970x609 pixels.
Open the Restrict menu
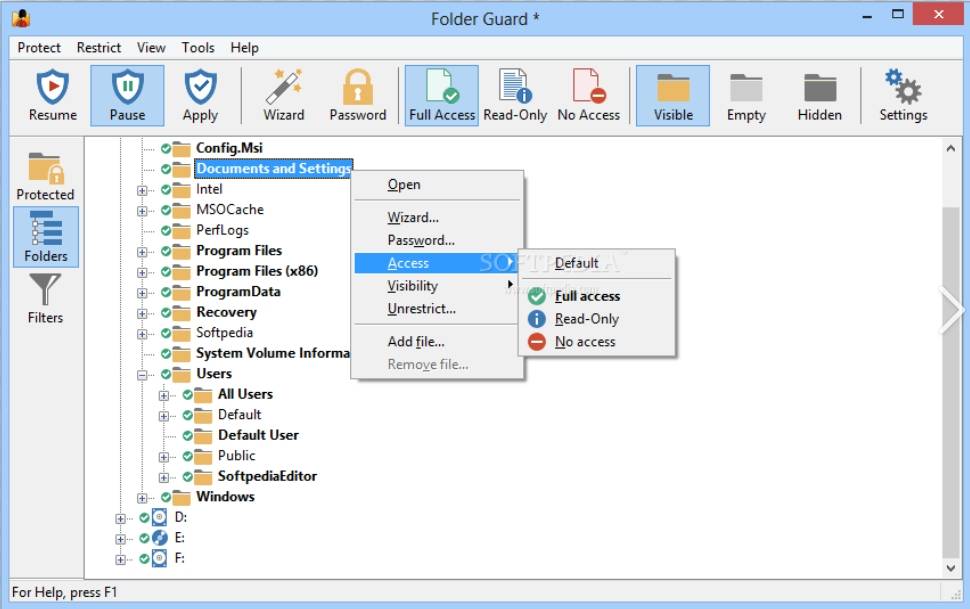(99, 48)
